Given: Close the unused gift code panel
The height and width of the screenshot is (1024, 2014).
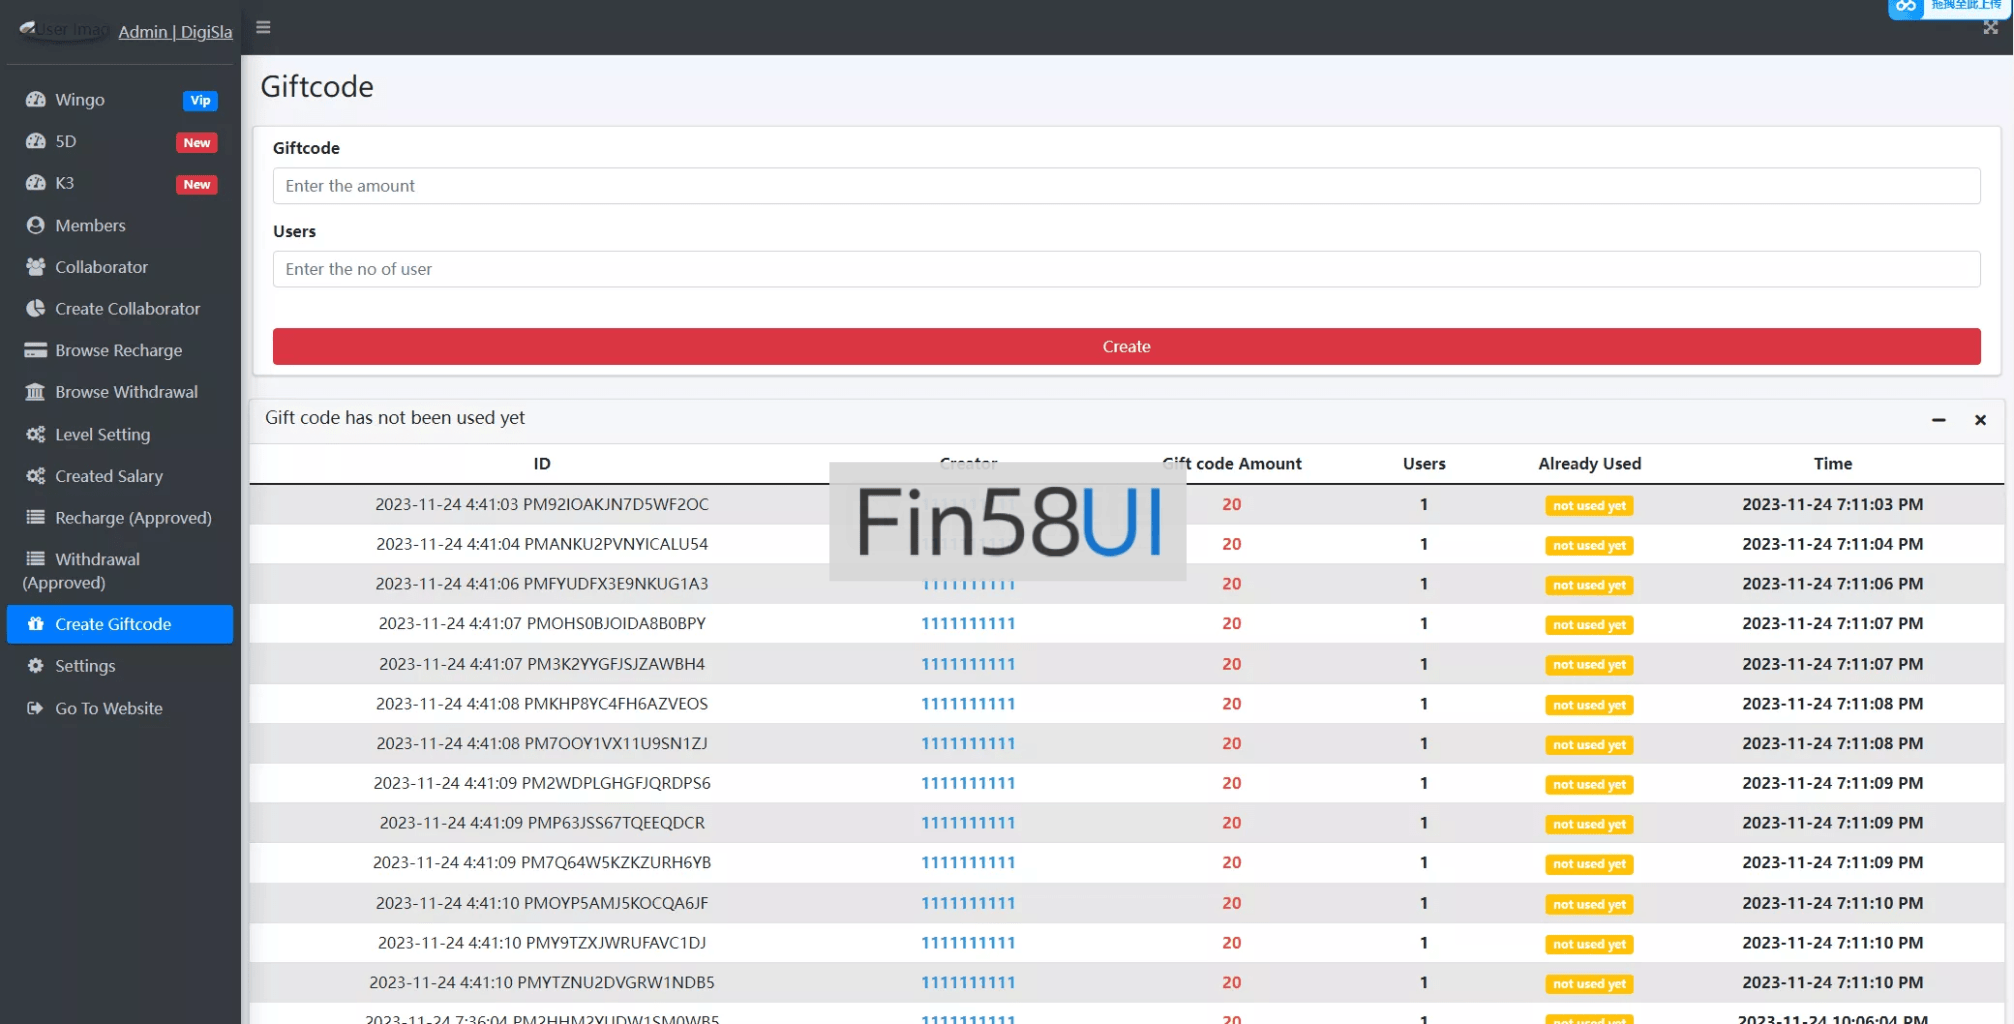Looking at the screenshot, I should click(1980, 420).
